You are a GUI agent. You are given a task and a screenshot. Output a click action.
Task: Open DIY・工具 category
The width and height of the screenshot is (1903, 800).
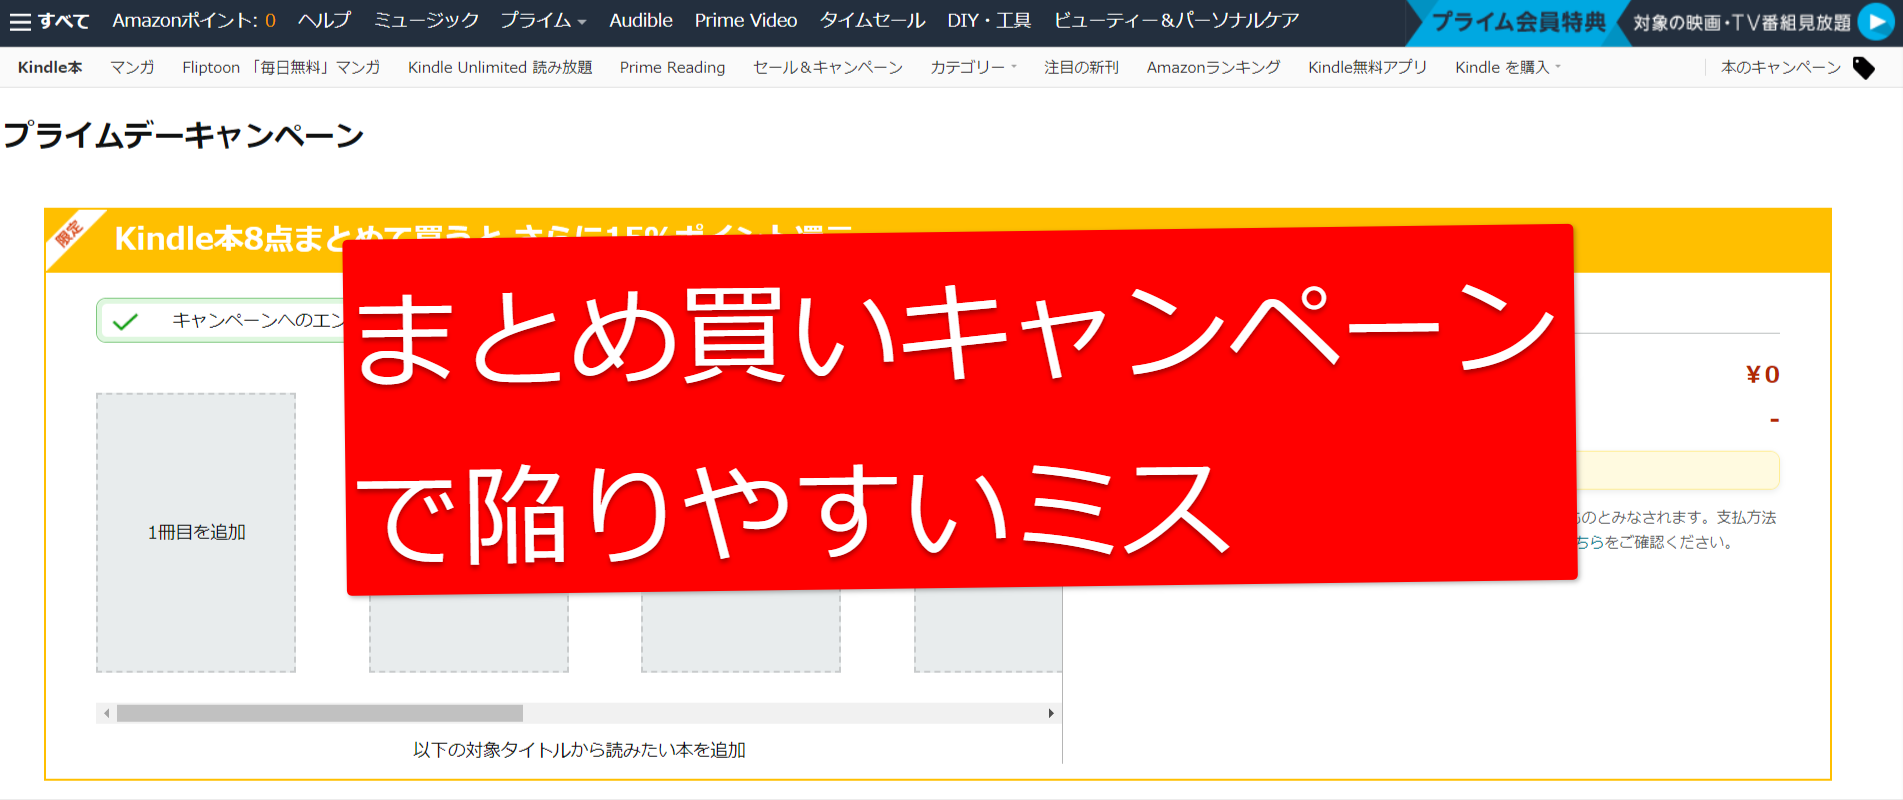(x=989, y=20)
